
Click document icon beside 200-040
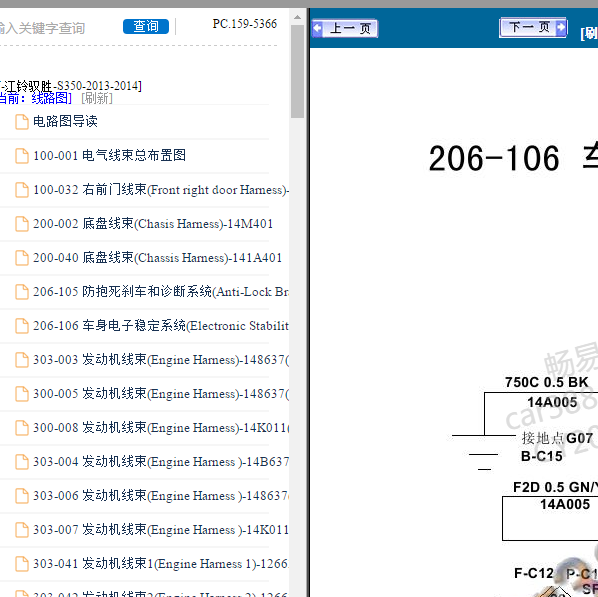(x=22, y=257)
